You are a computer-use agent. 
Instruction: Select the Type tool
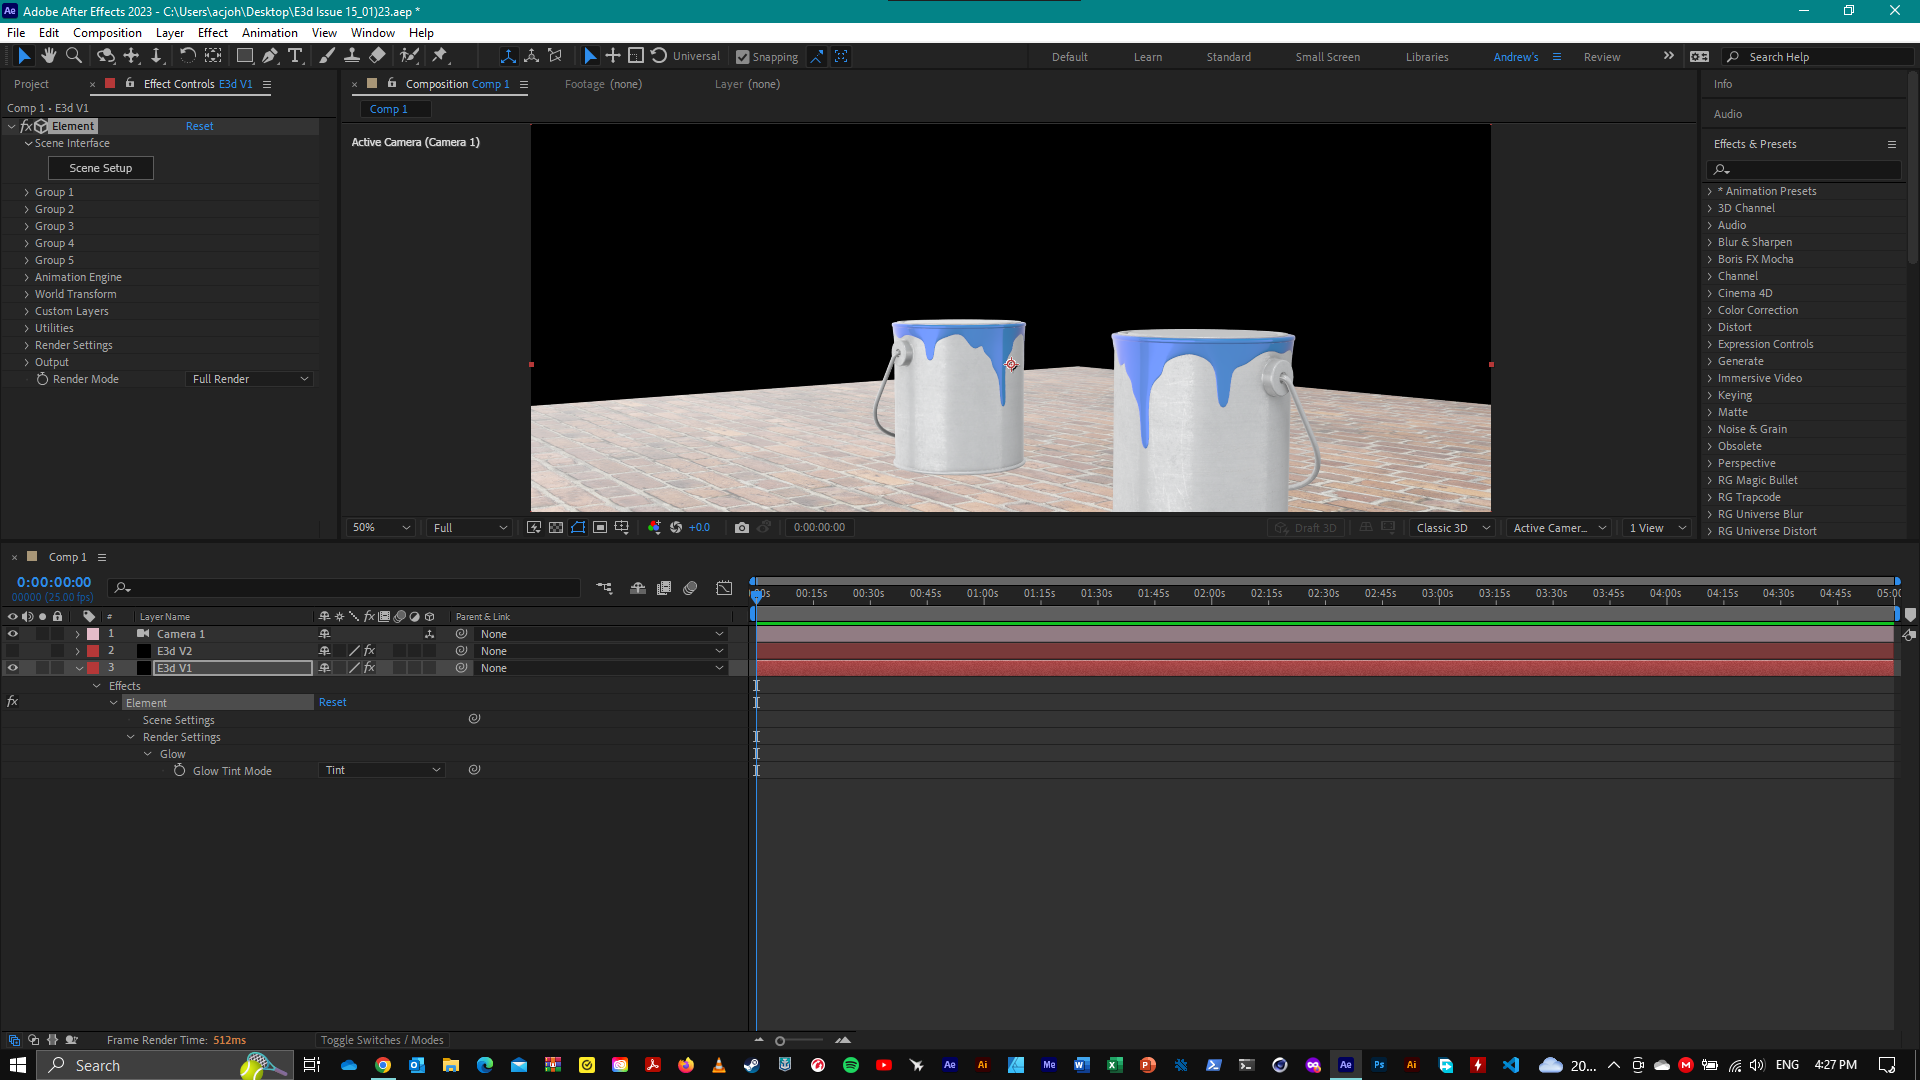click(296, 56)
